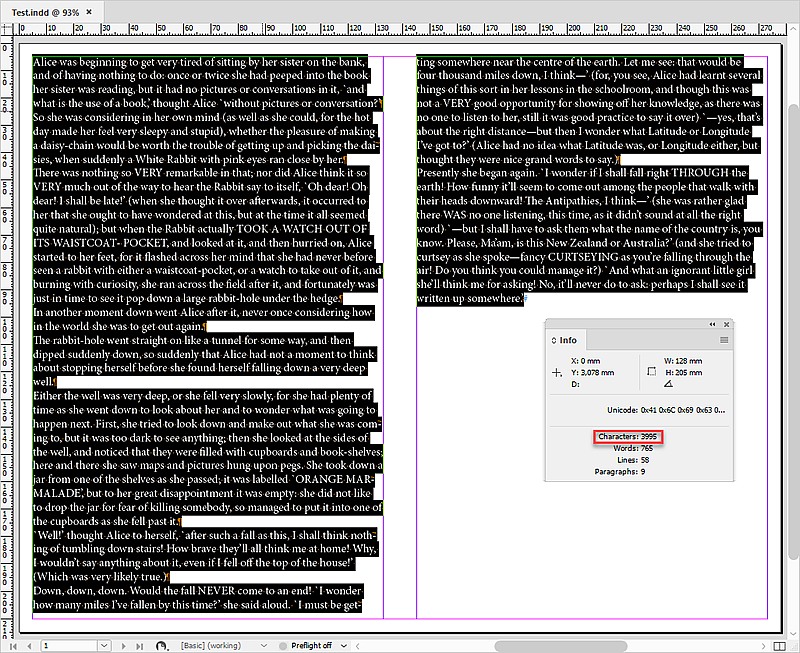The height and width of the screenshot is (653, 800).
Task: Click text line 'Down, down, down. Would the fall NEVER'
Action: point(198,591)
